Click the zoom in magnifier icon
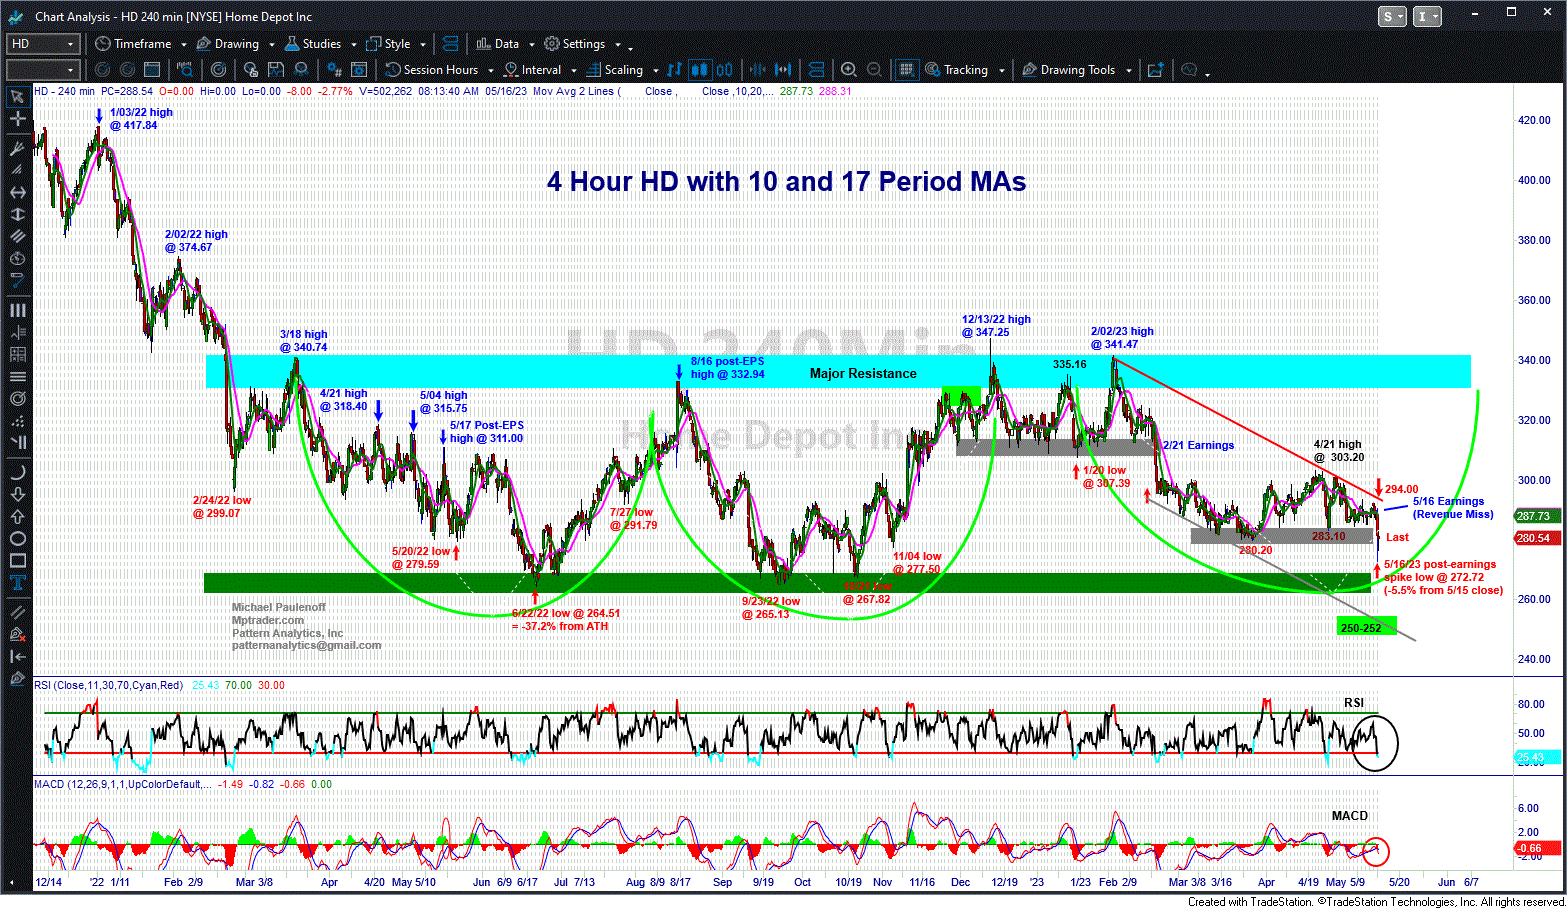The image size is (1567, 908). click(x=849, y=70)
